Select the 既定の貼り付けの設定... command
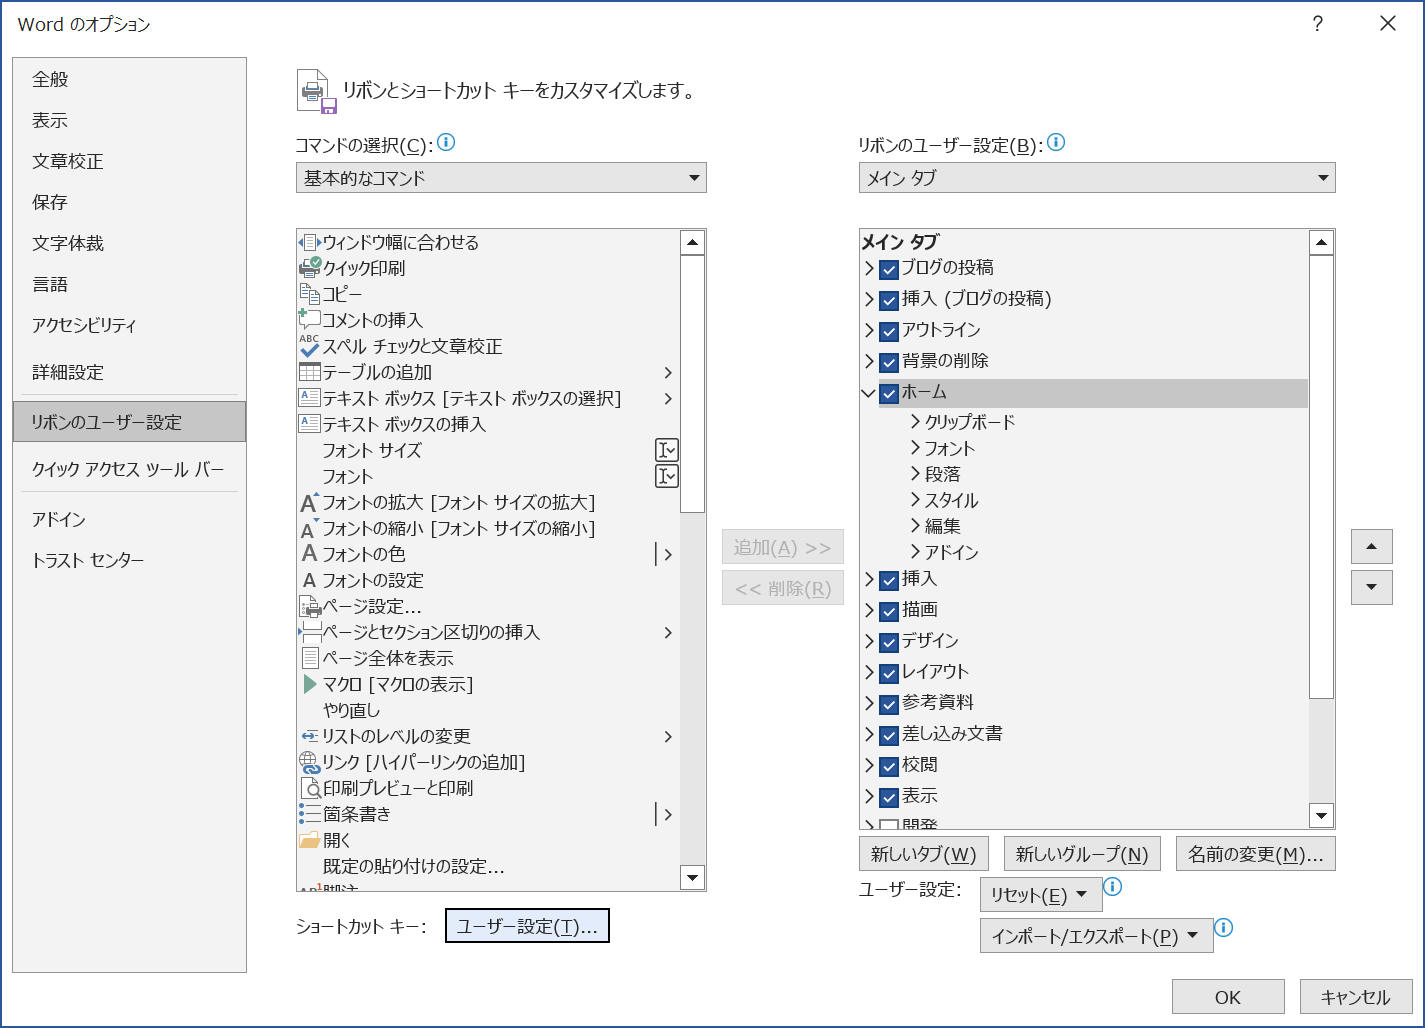The image size is (1425, 1028). tap(488, 866)
